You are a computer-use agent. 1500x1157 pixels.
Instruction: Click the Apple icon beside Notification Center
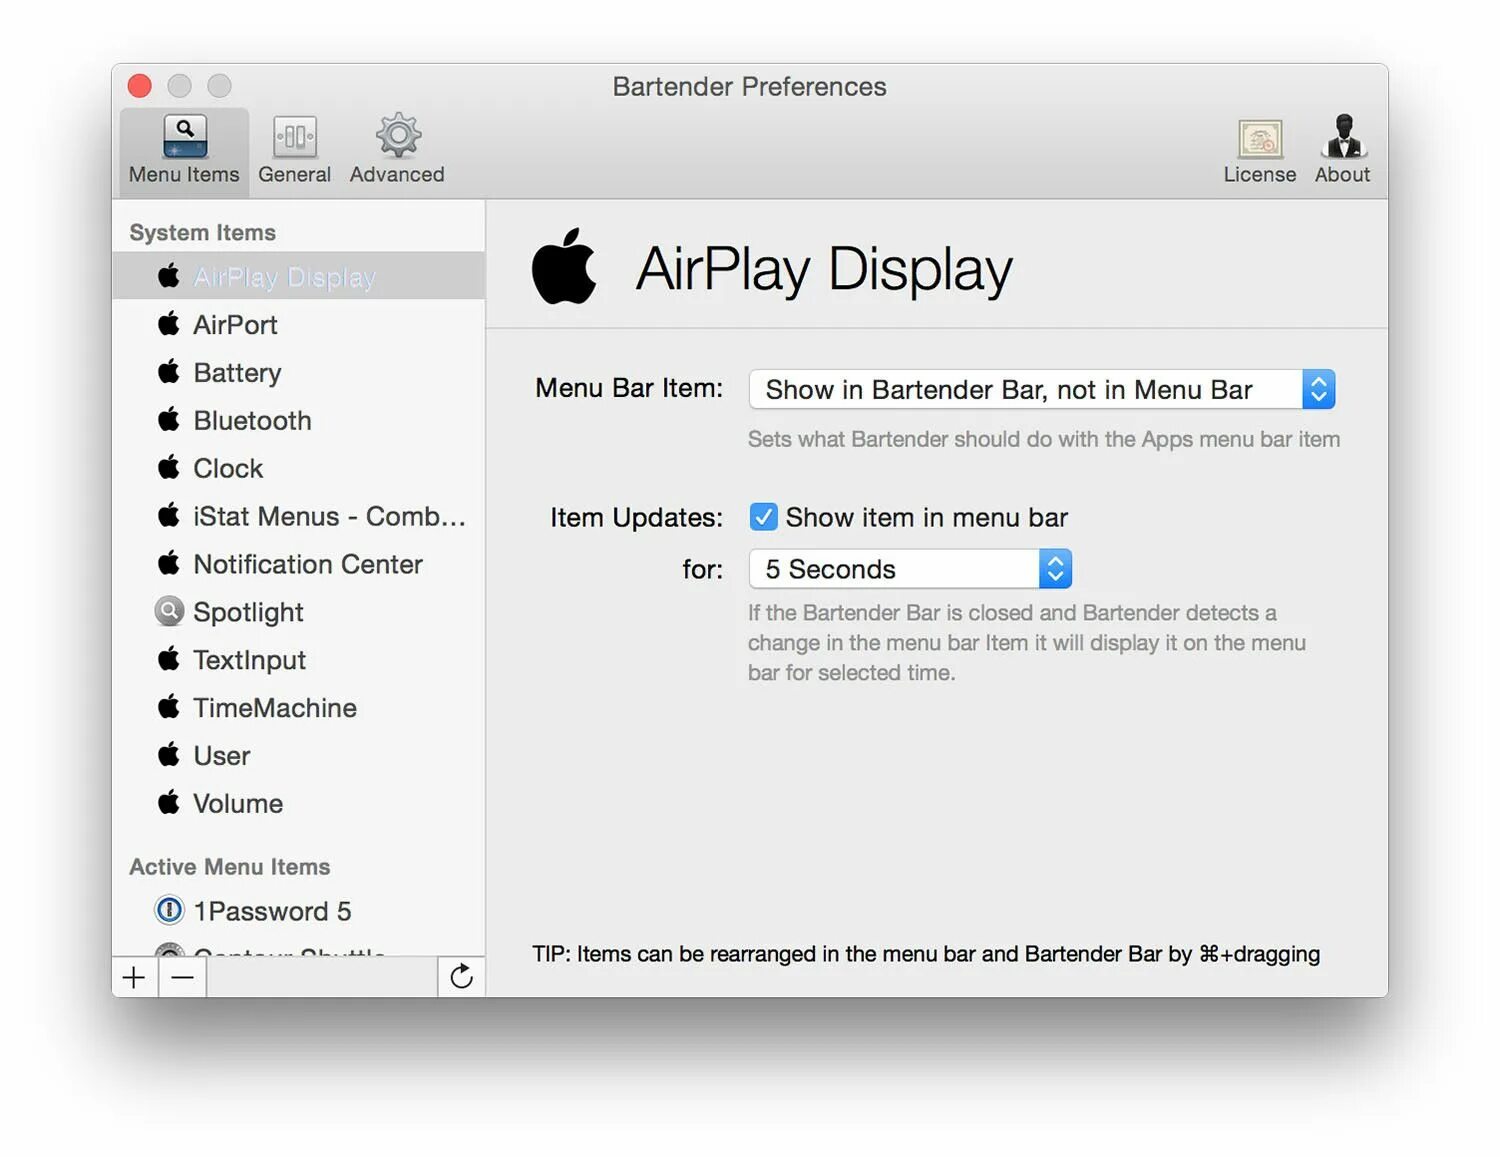click(x=169, y=563)
